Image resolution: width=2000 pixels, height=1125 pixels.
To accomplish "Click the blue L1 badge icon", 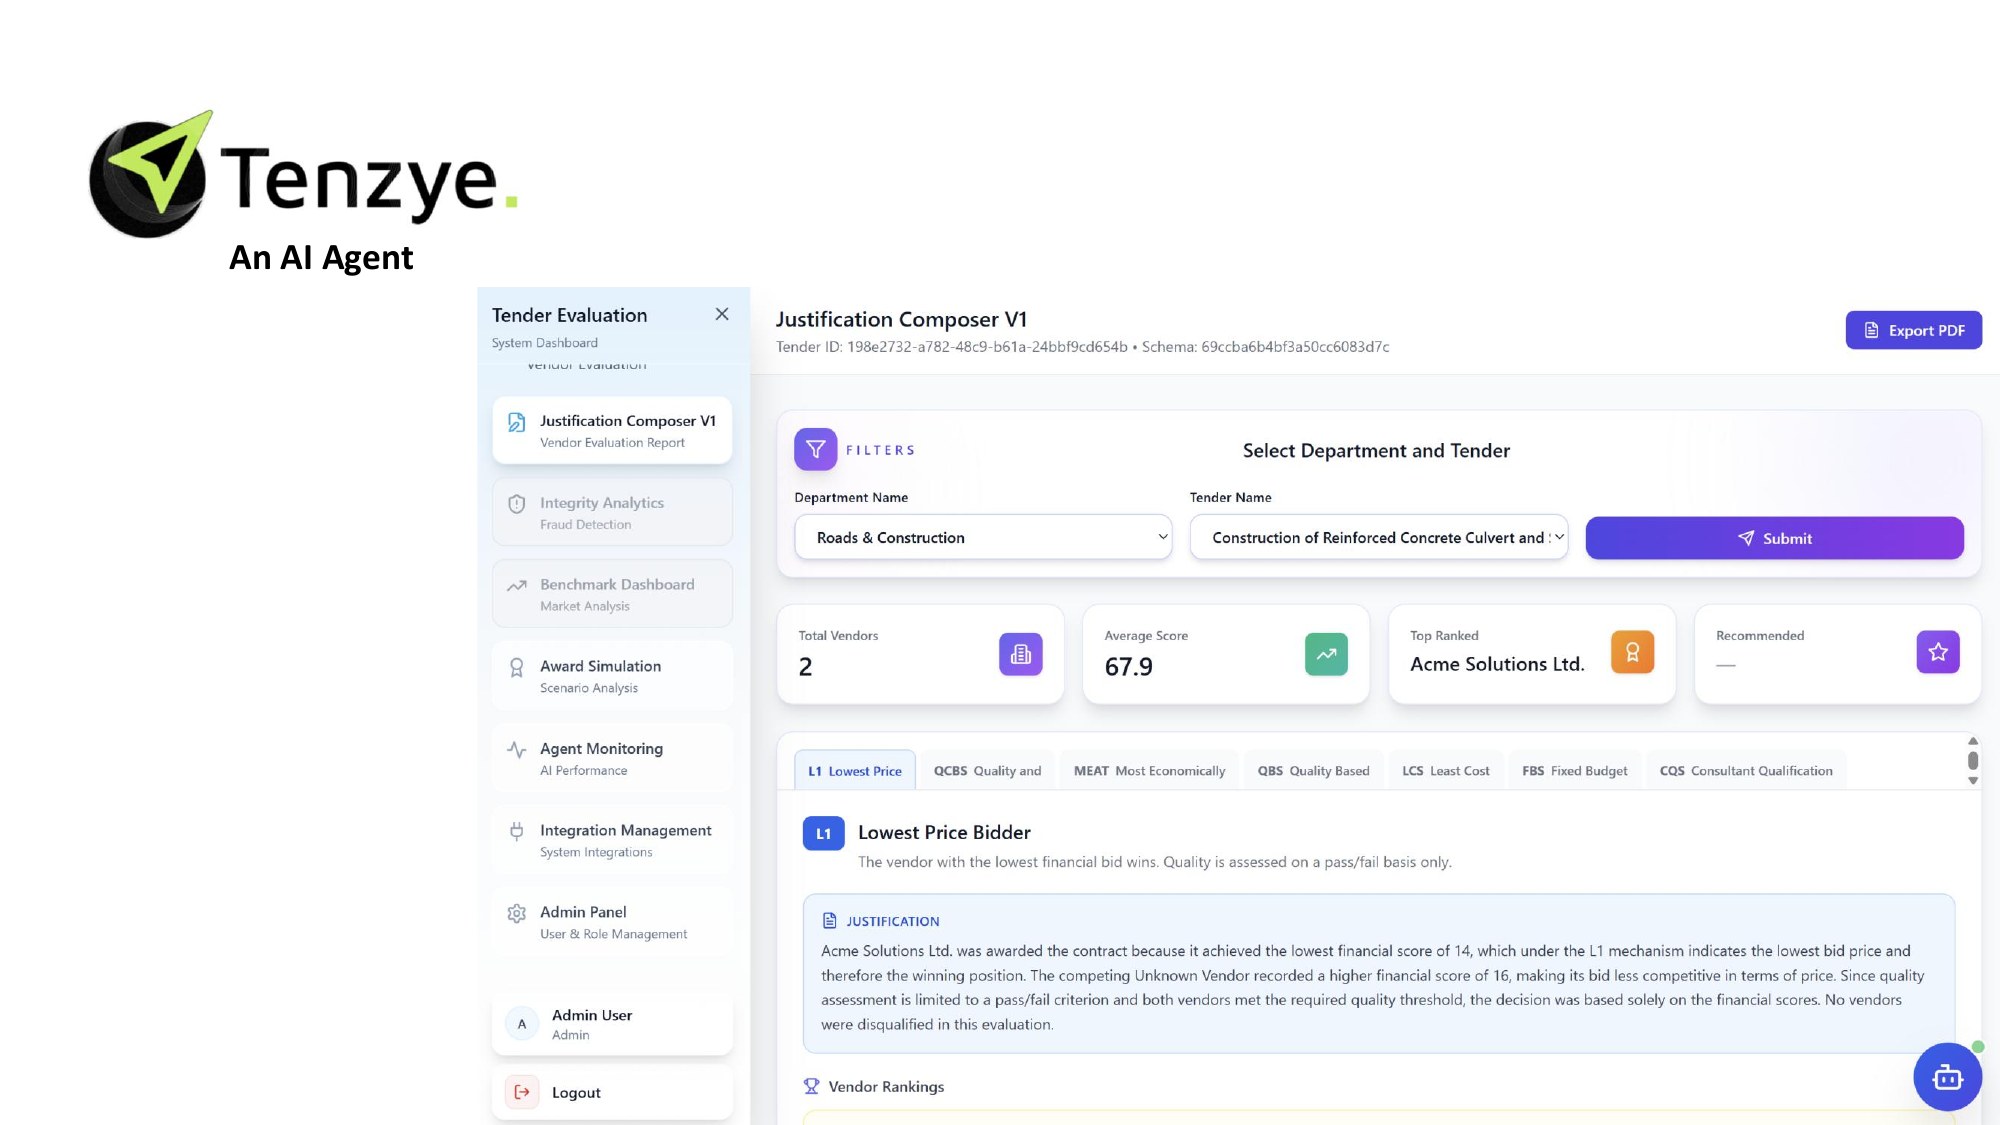I will [x=824, y=834].
